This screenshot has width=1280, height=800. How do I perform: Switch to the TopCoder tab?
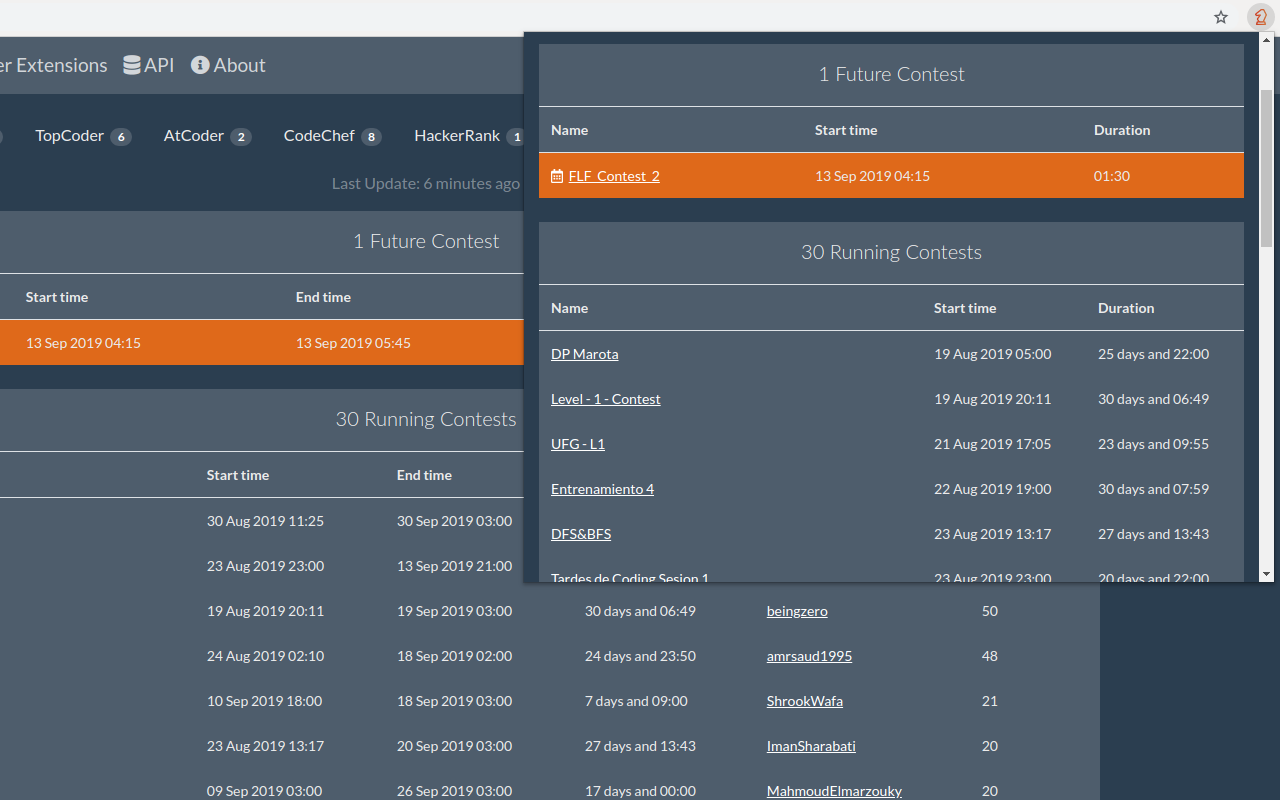(x=83, y=136)
